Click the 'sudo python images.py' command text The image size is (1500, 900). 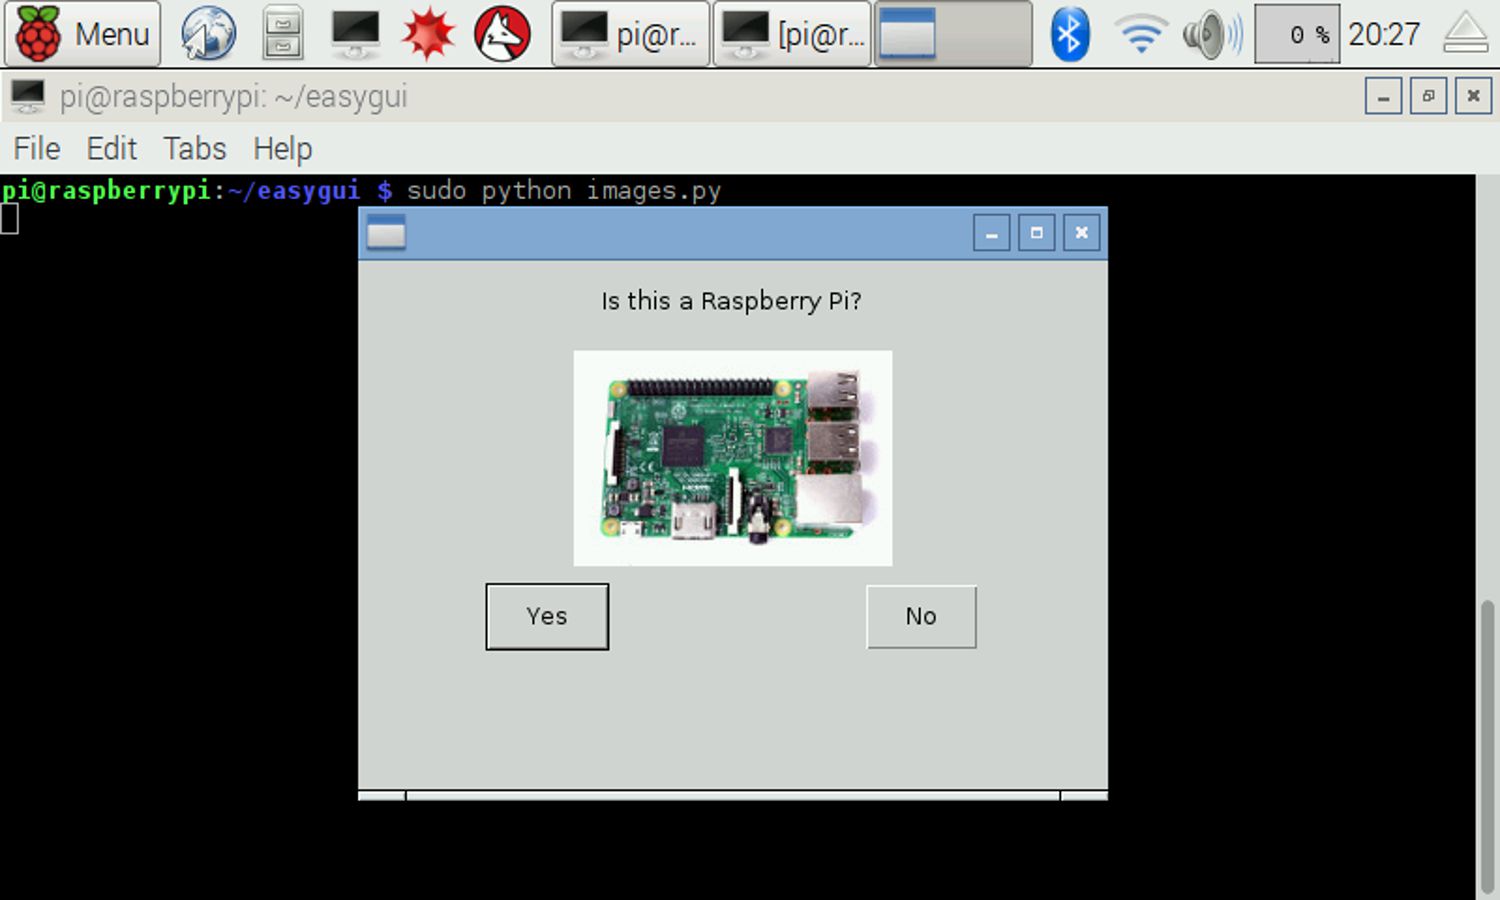[564, 190]
